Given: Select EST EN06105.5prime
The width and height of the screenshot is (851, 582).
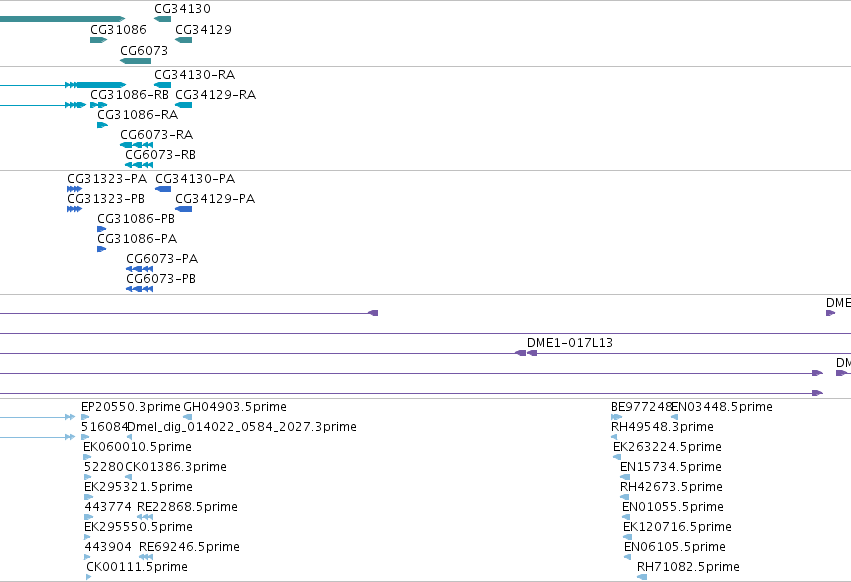Looking at the screenshot, I should tap(627, 557).
